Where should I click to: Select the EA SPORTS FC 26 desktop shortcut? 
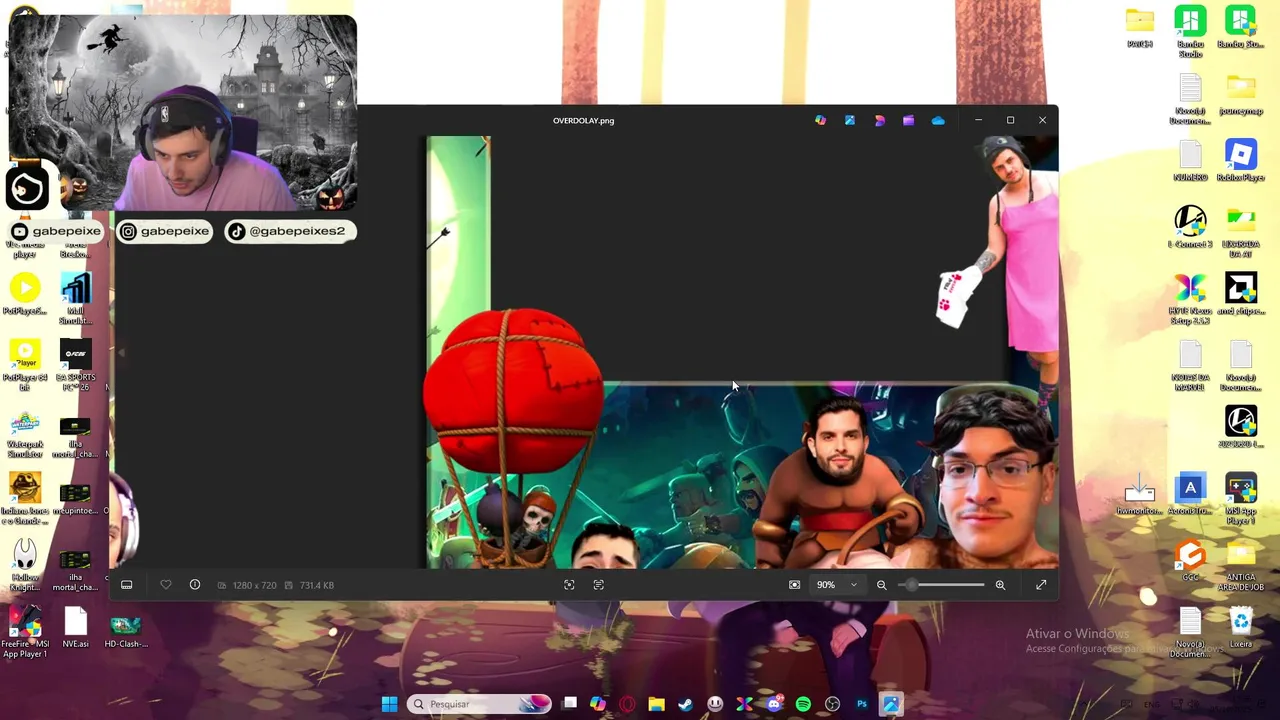76,366
